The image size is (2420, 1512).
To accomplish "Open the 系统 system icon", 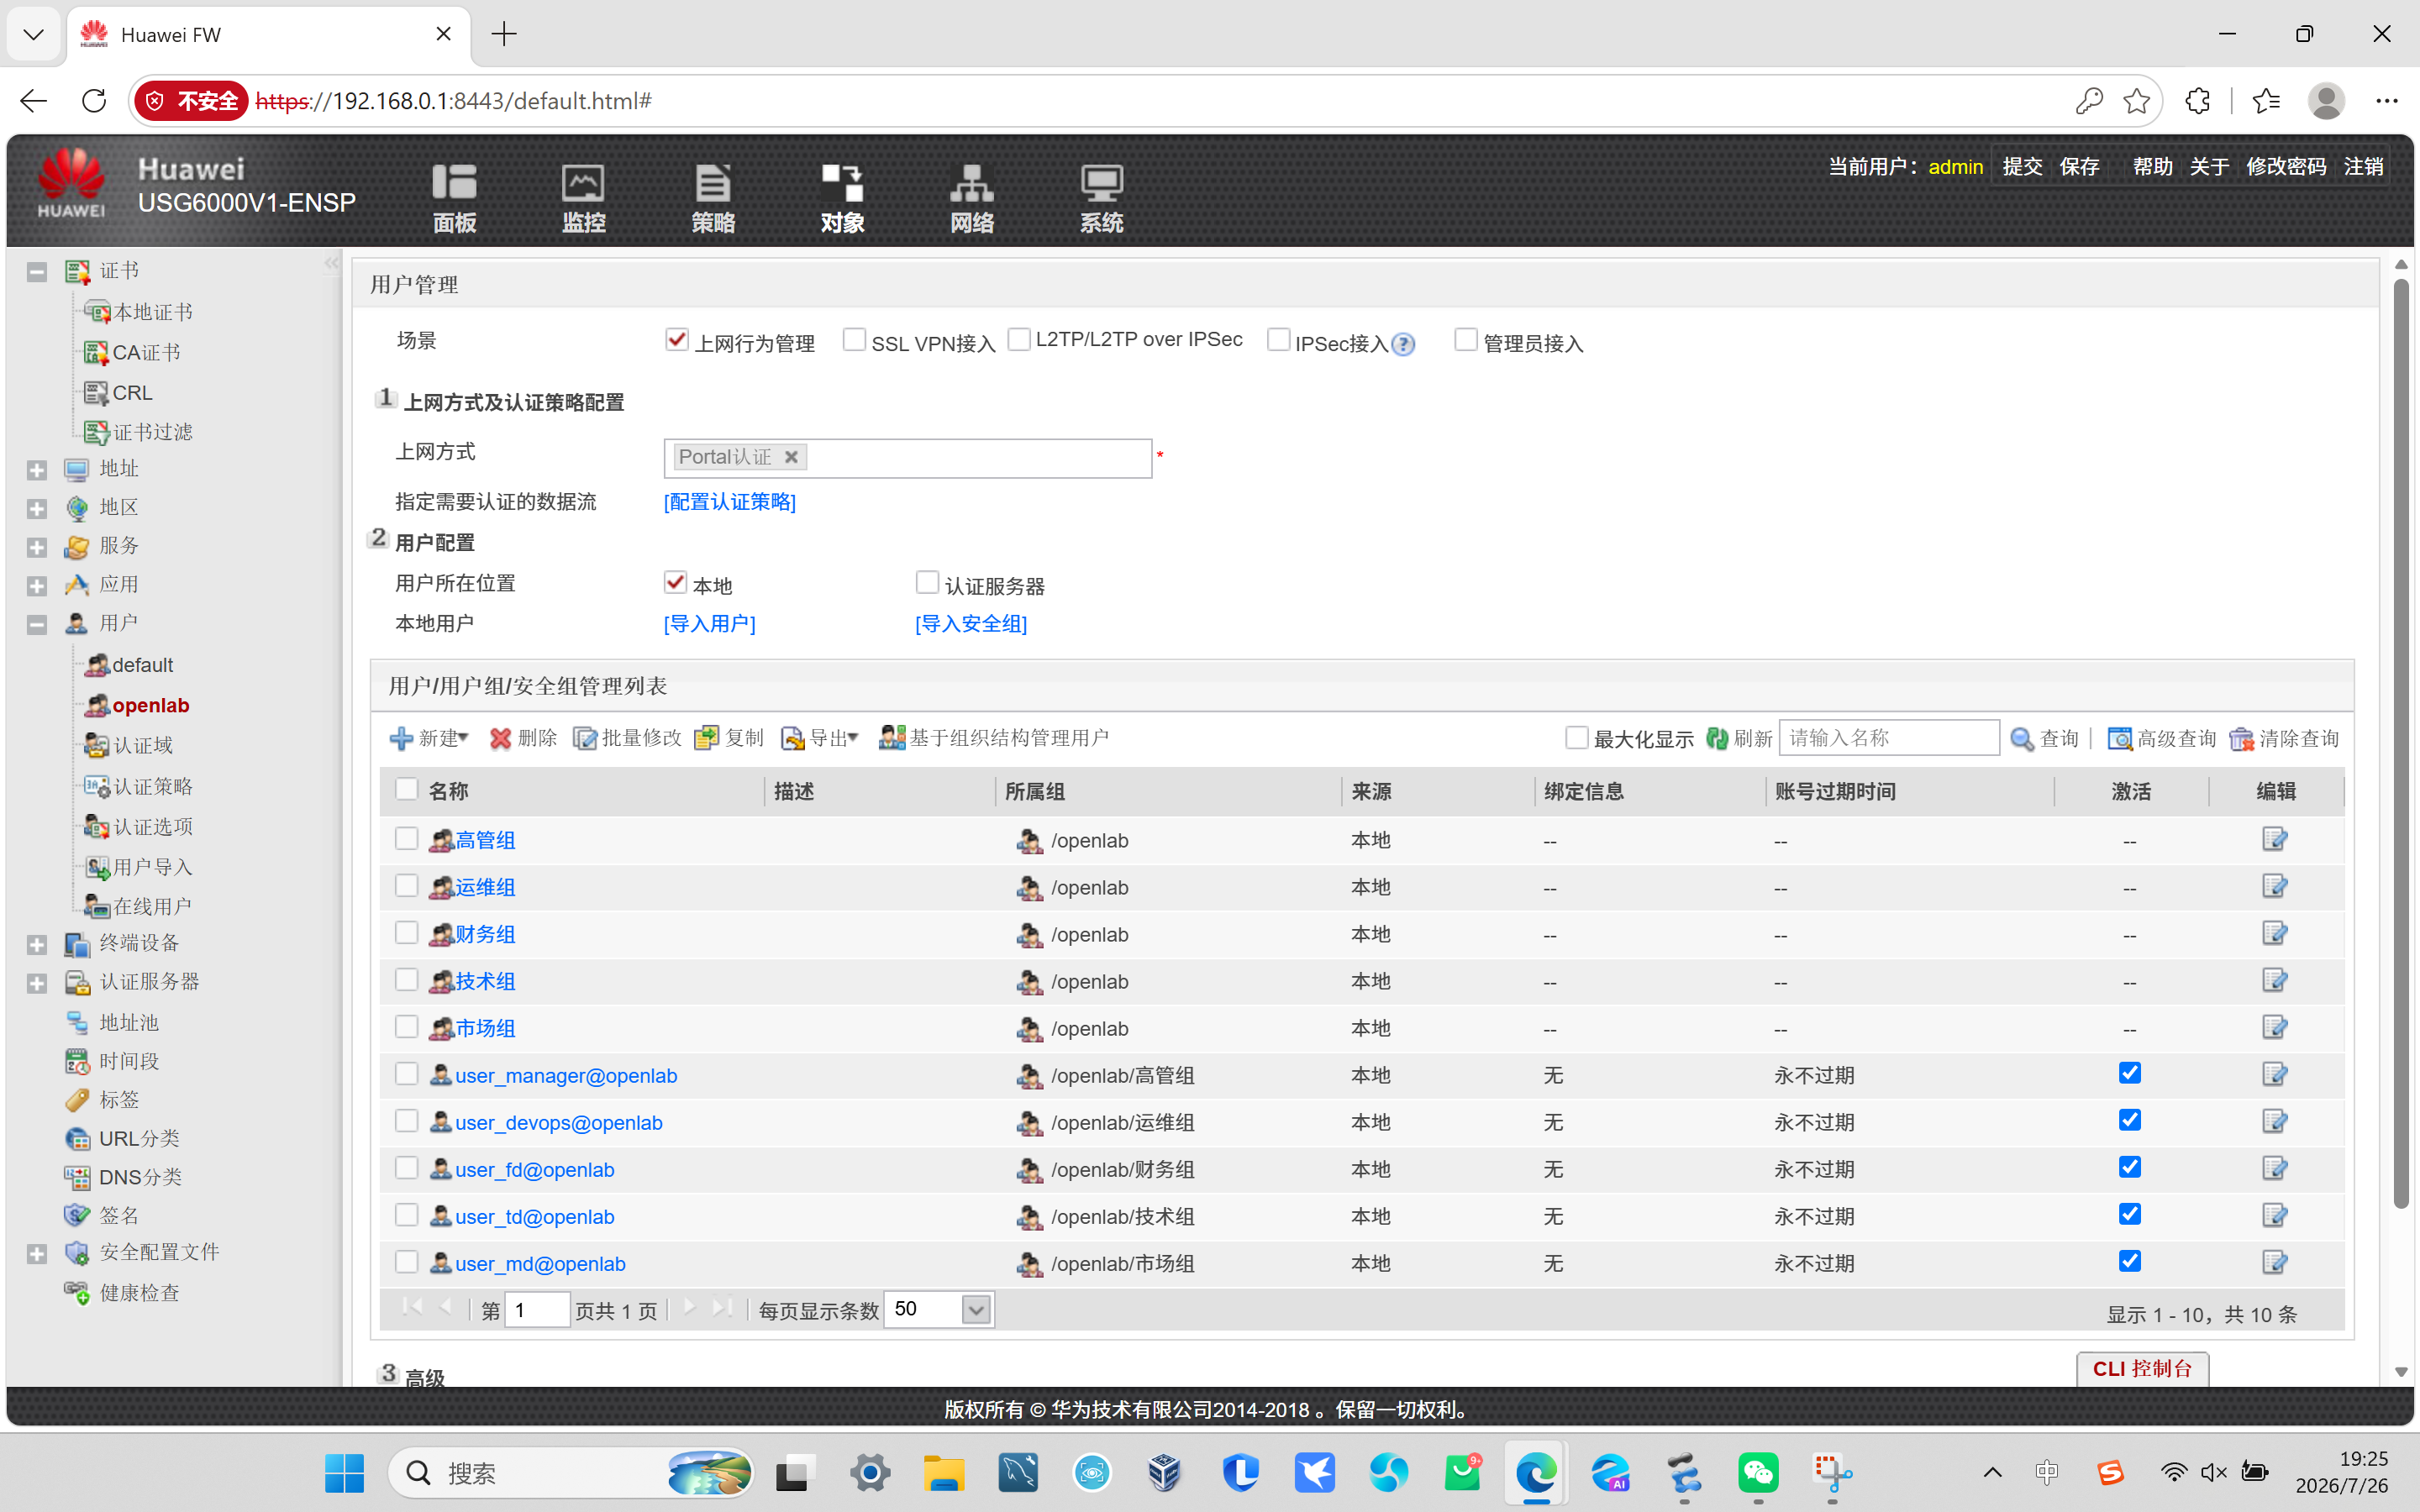I will (x=1101, y=198).
